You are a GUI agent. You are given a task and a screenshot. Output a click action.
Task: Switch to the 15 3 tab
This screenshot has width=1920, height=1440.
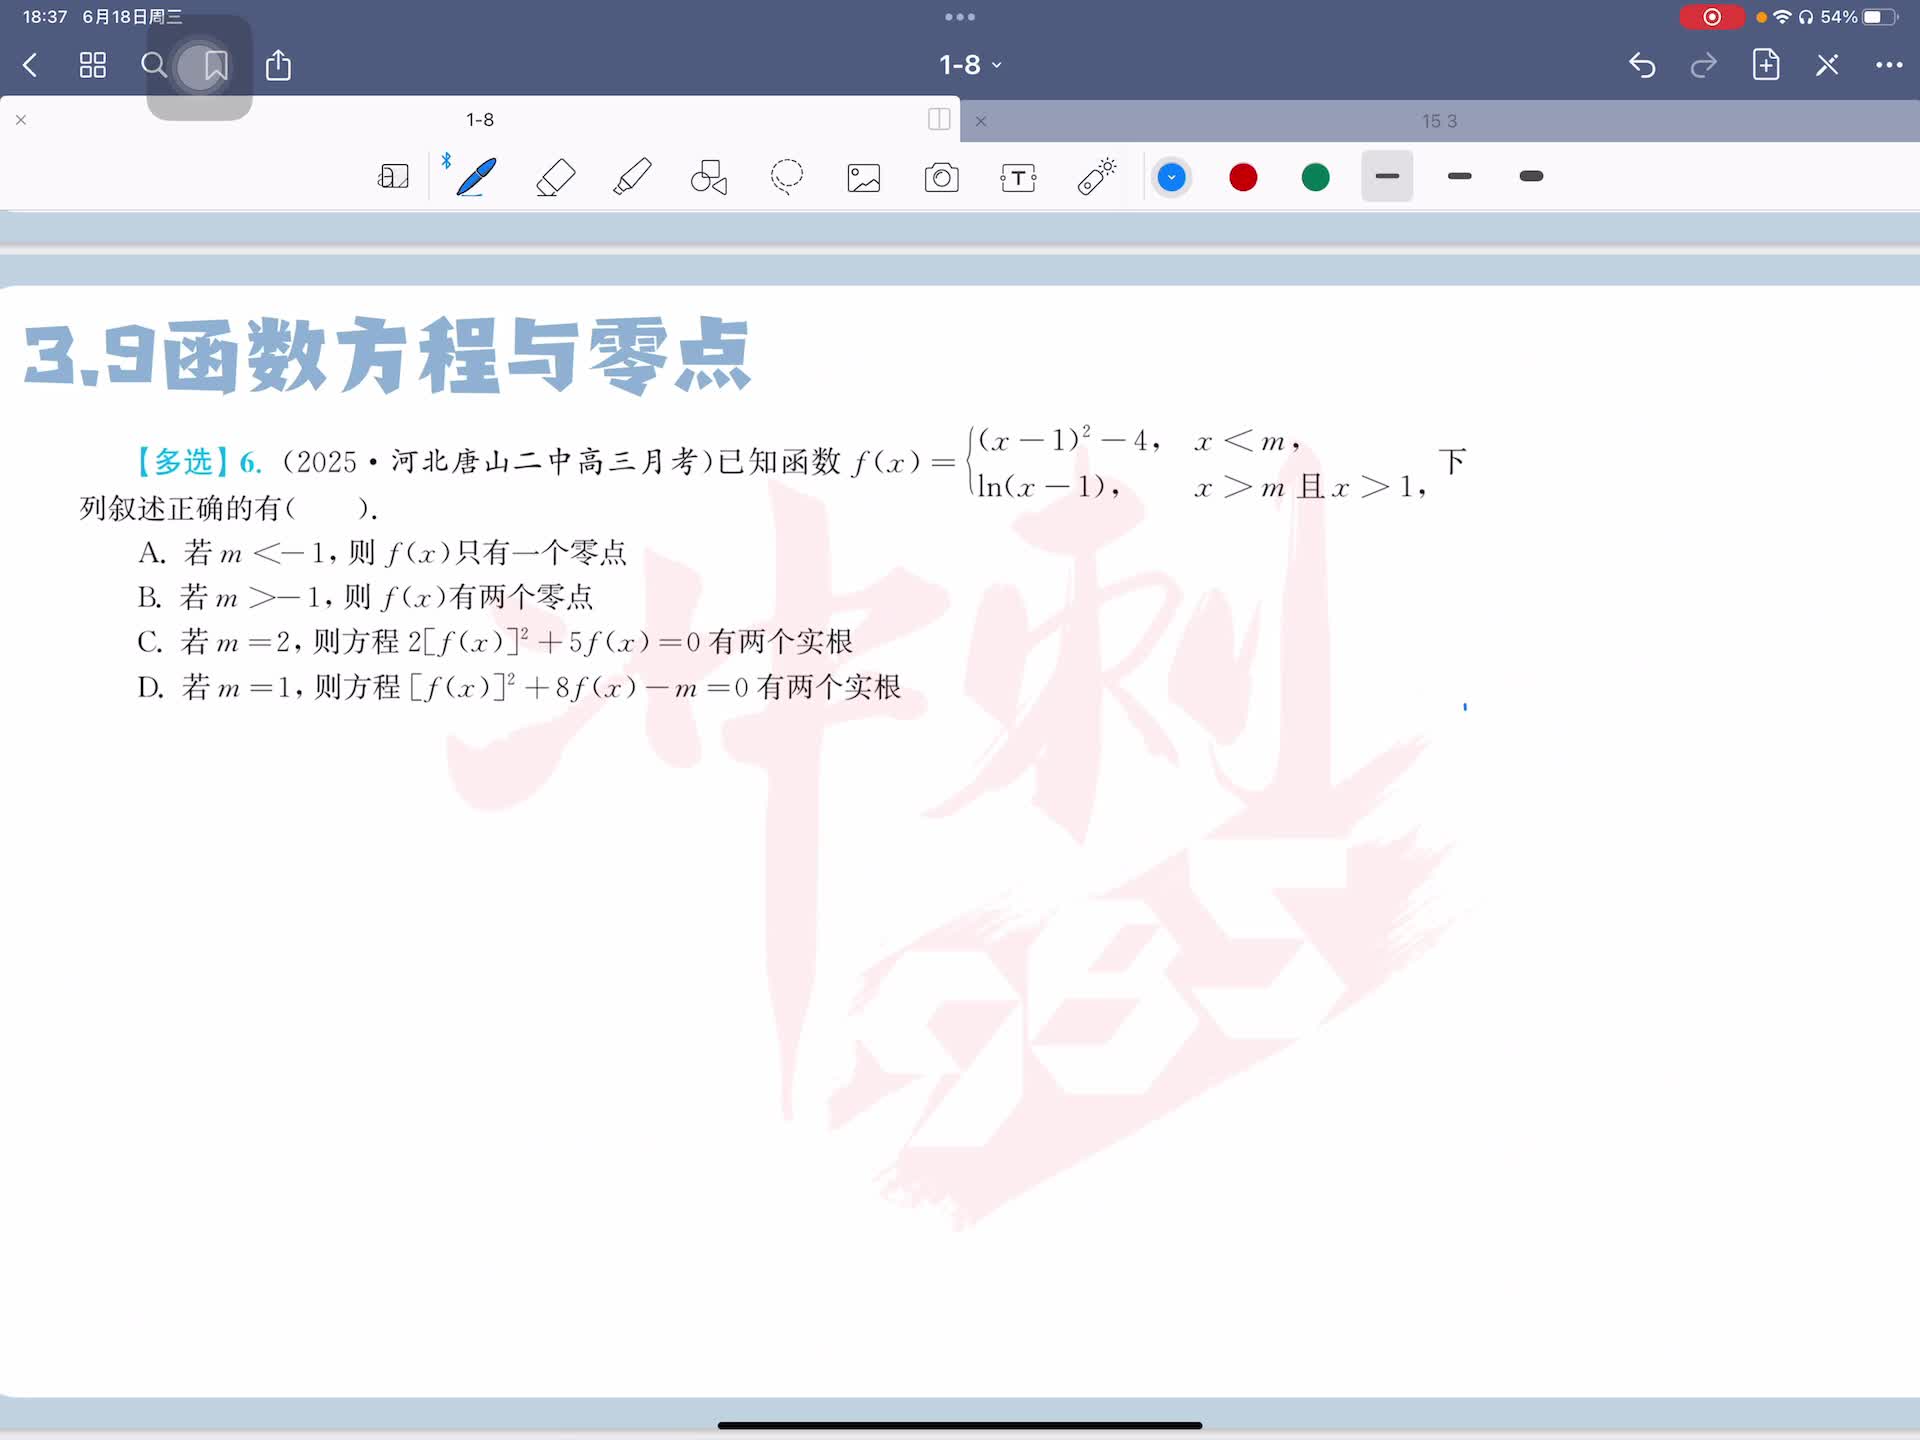(x=1439, y=121)
